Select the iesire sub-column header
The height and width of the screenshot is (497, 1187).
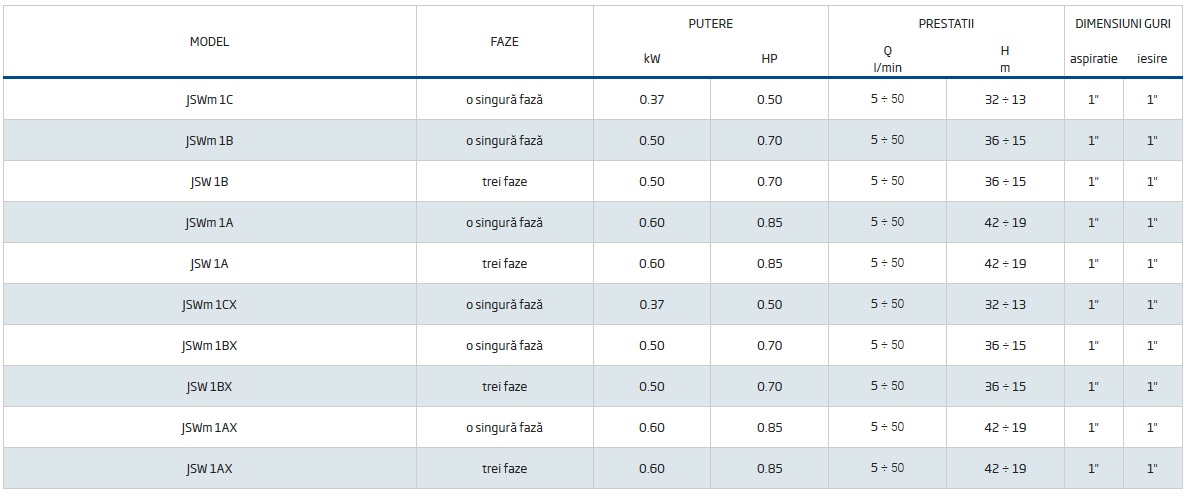coord(1152,59)
